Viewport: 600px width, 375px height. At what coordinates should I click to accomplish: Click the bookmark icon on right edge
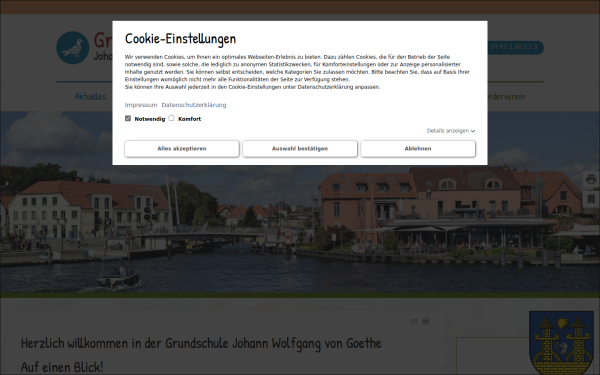point(591,199)
